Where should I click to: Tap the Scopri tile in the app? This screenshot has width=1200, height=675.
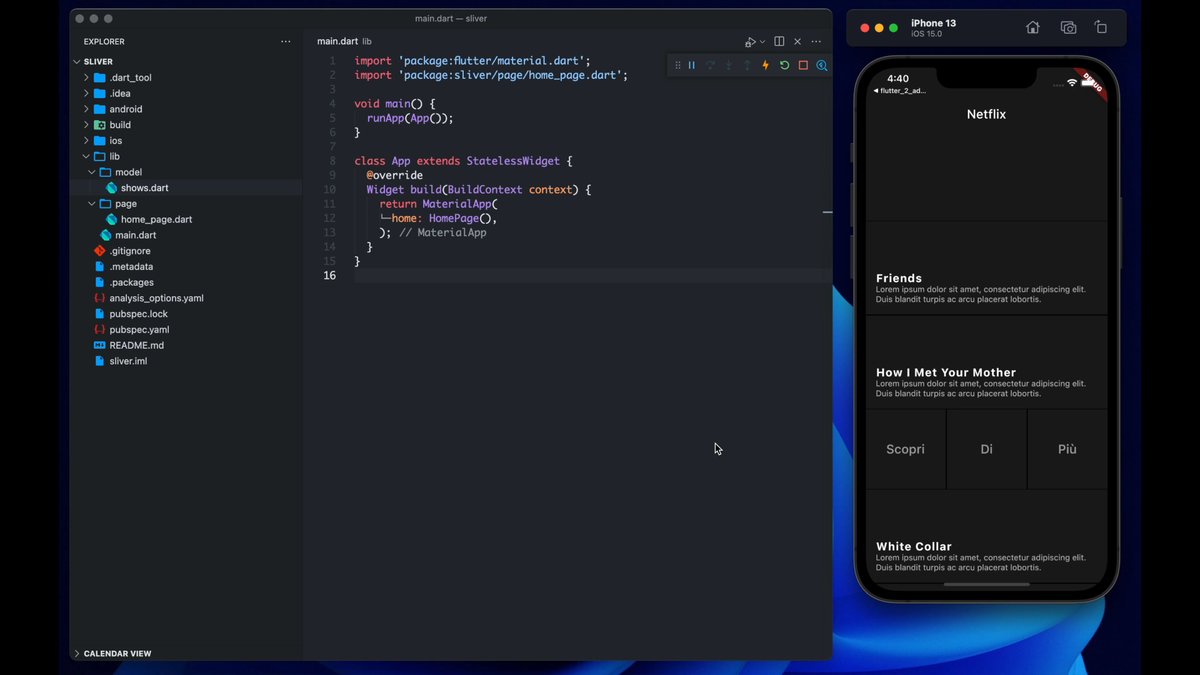point(905,450)
